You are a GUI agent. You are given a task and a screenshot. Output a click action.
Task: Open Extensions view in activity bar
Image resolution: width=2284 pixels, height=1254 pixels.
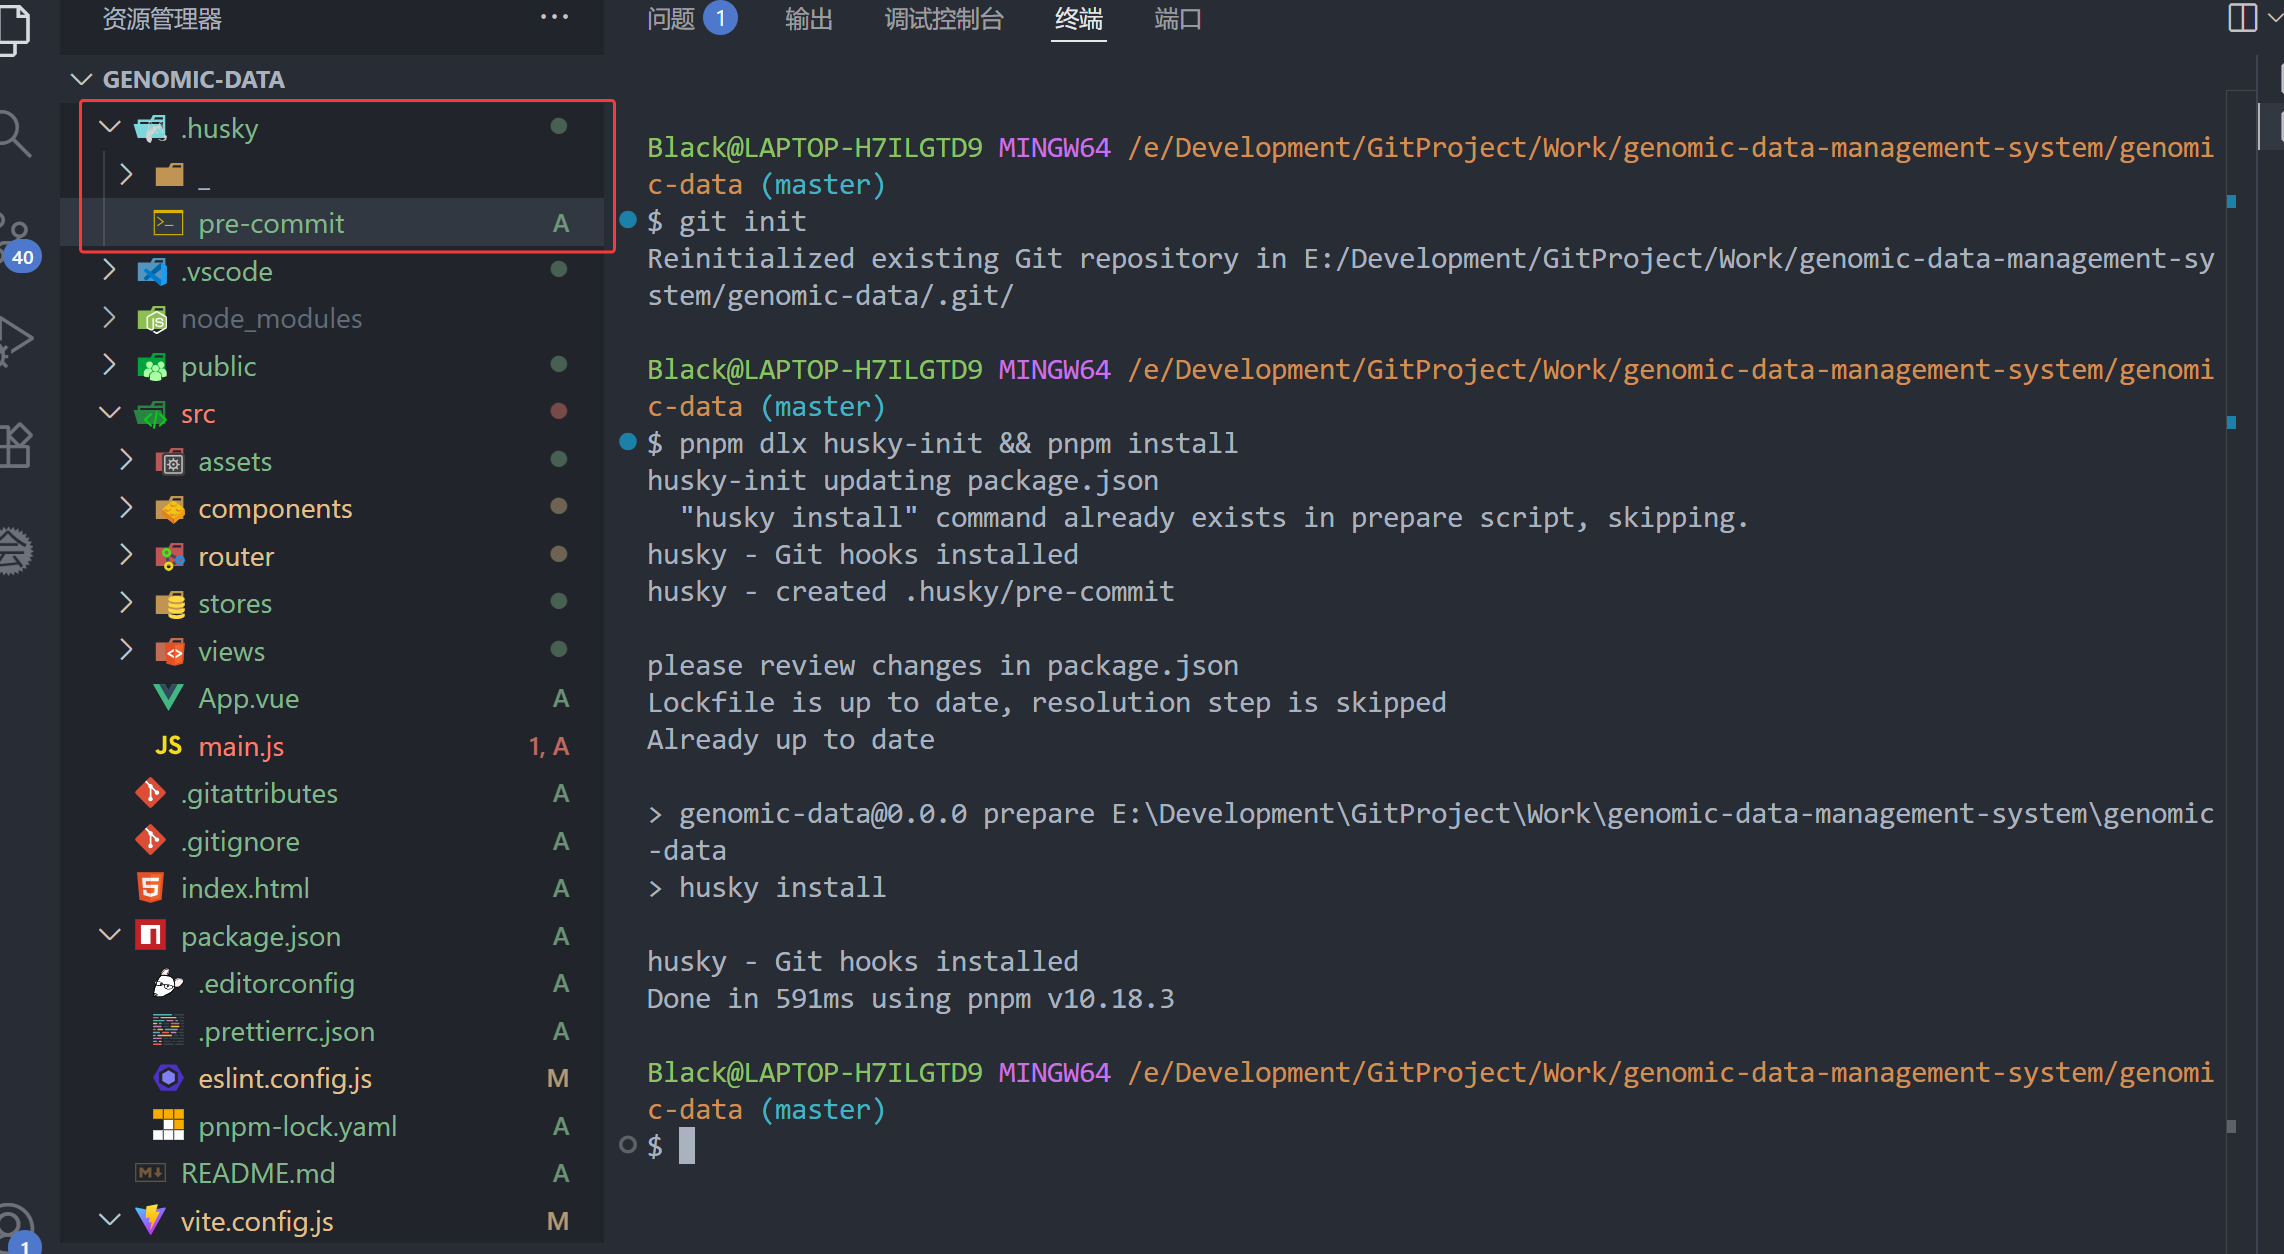tap(14, 445)
